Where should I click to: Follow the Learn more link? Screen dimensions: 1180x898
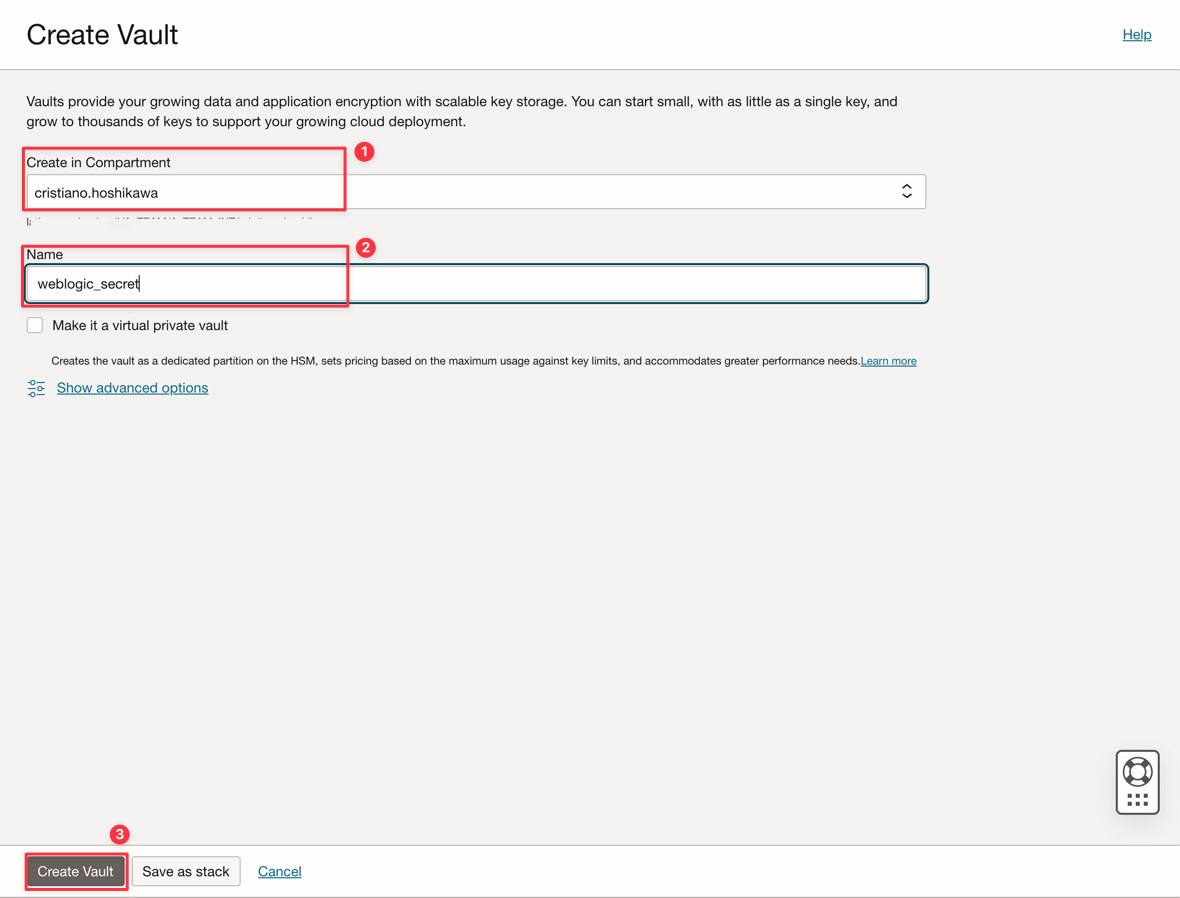tap(888, 361)
